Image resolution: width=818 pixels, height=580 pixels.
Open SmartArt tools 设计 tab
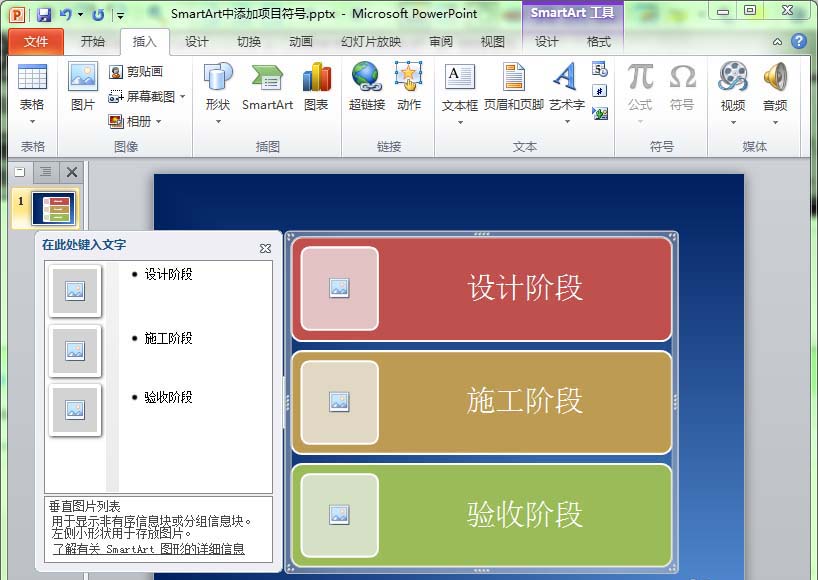coord(547,42)
